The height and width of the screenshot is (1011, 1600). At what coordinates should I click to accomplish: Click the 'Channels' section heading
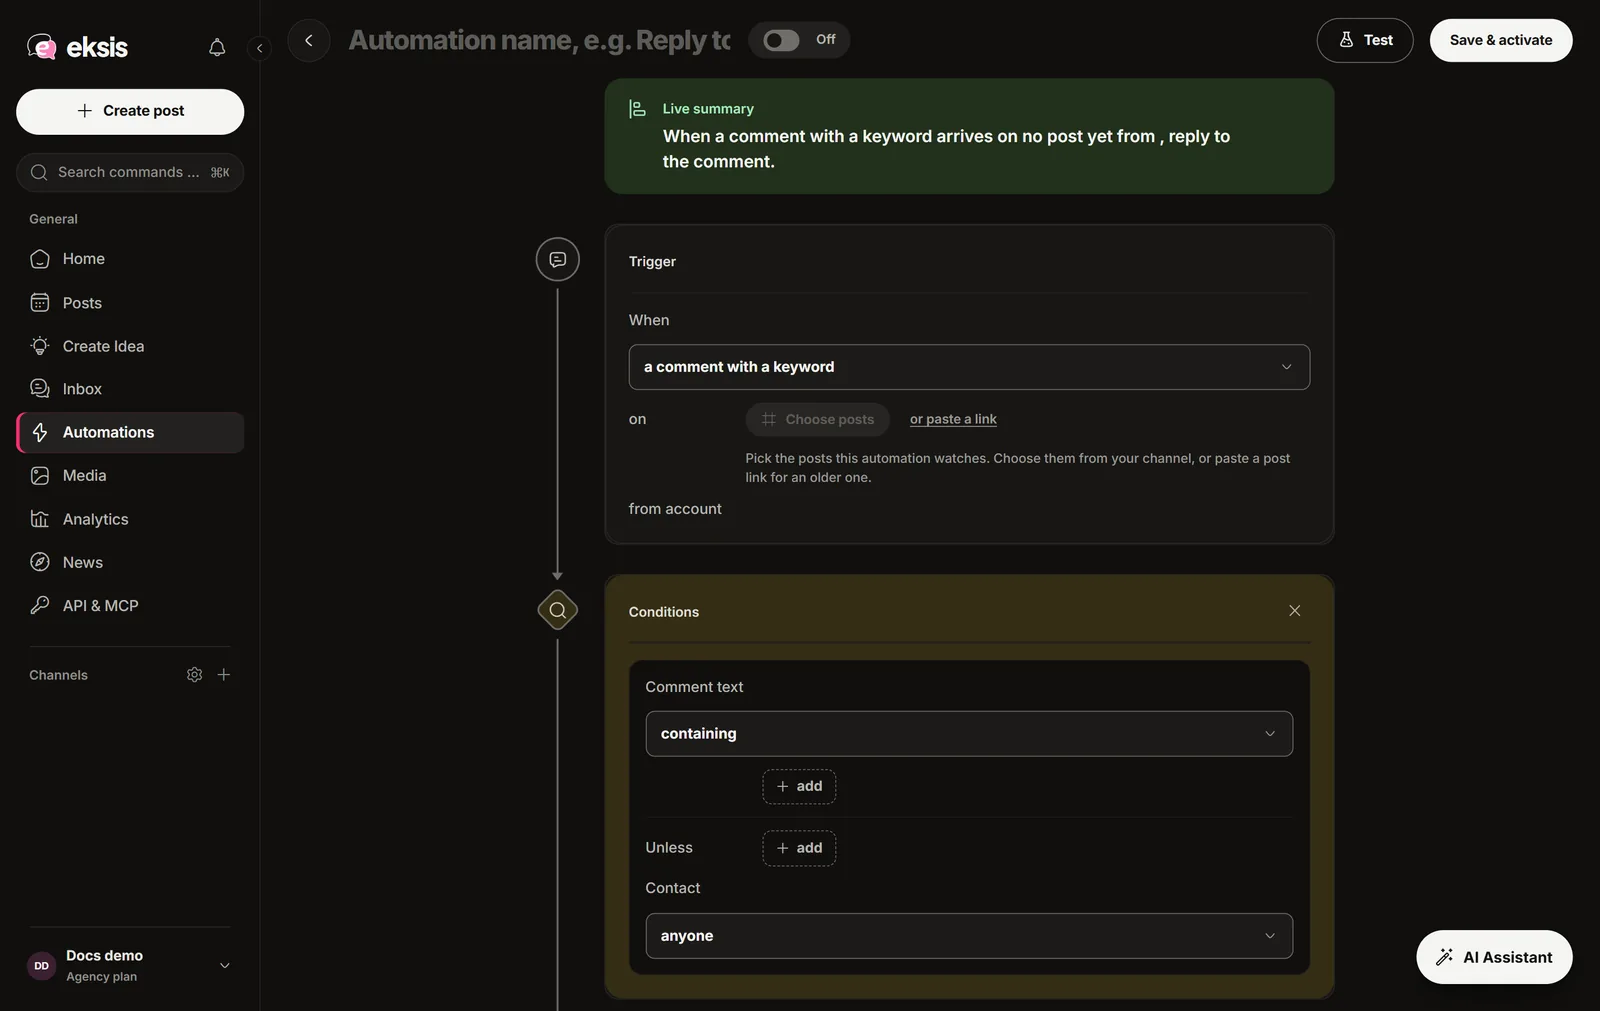[58, 675]
